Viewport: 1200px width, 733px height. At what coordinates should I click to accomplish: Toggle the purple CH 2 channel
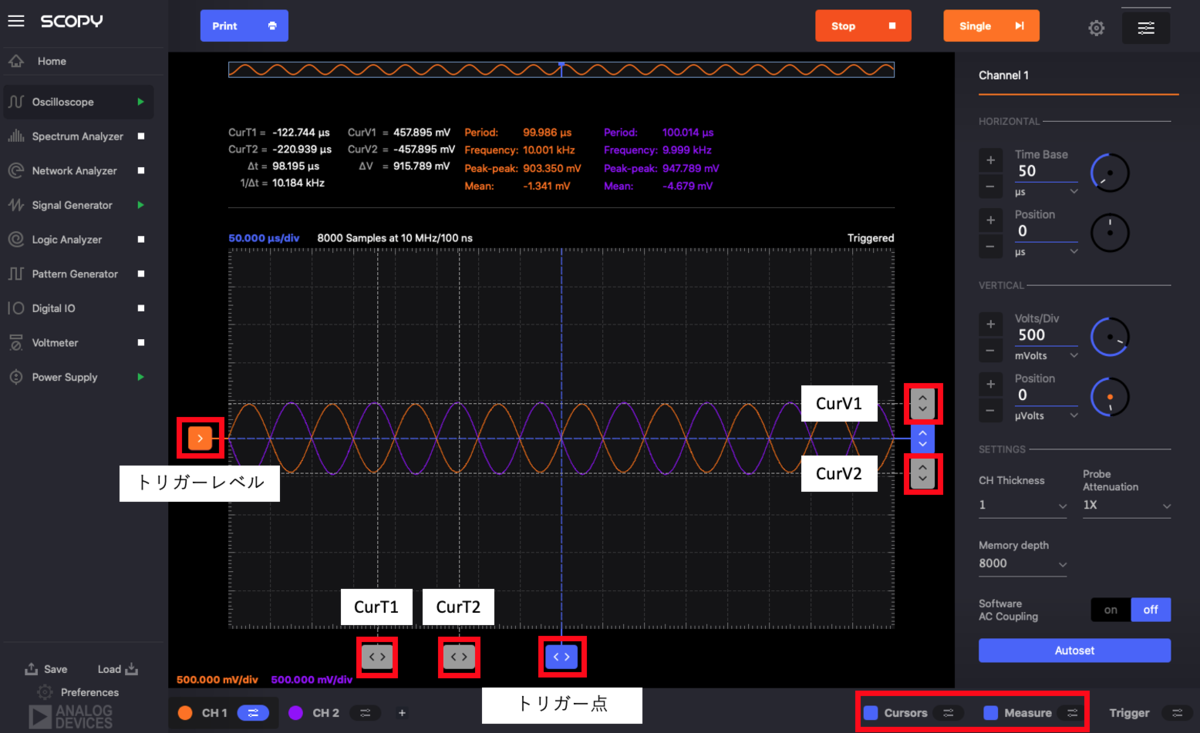296,713
